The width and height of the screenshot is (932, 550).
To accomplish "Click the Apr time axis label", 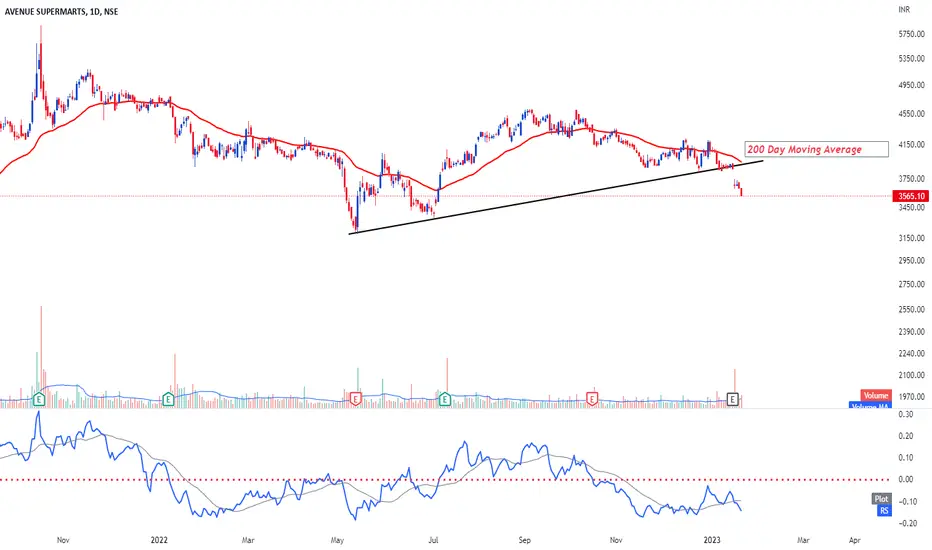I will pos(855,540).
